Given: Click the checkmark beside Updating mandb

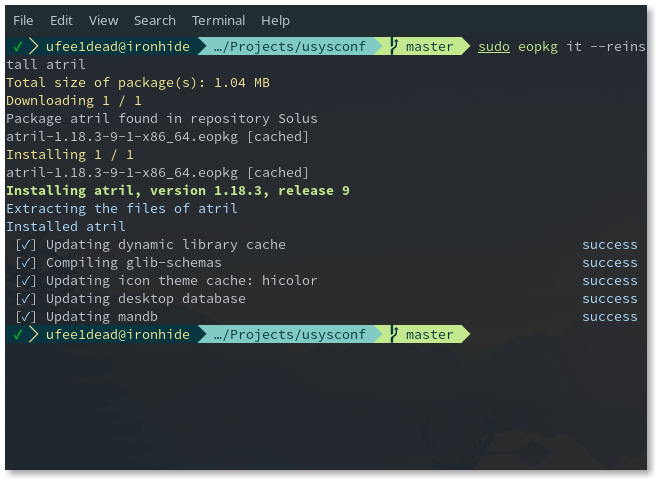Looking at the screenshot, I should pos(26,317).
